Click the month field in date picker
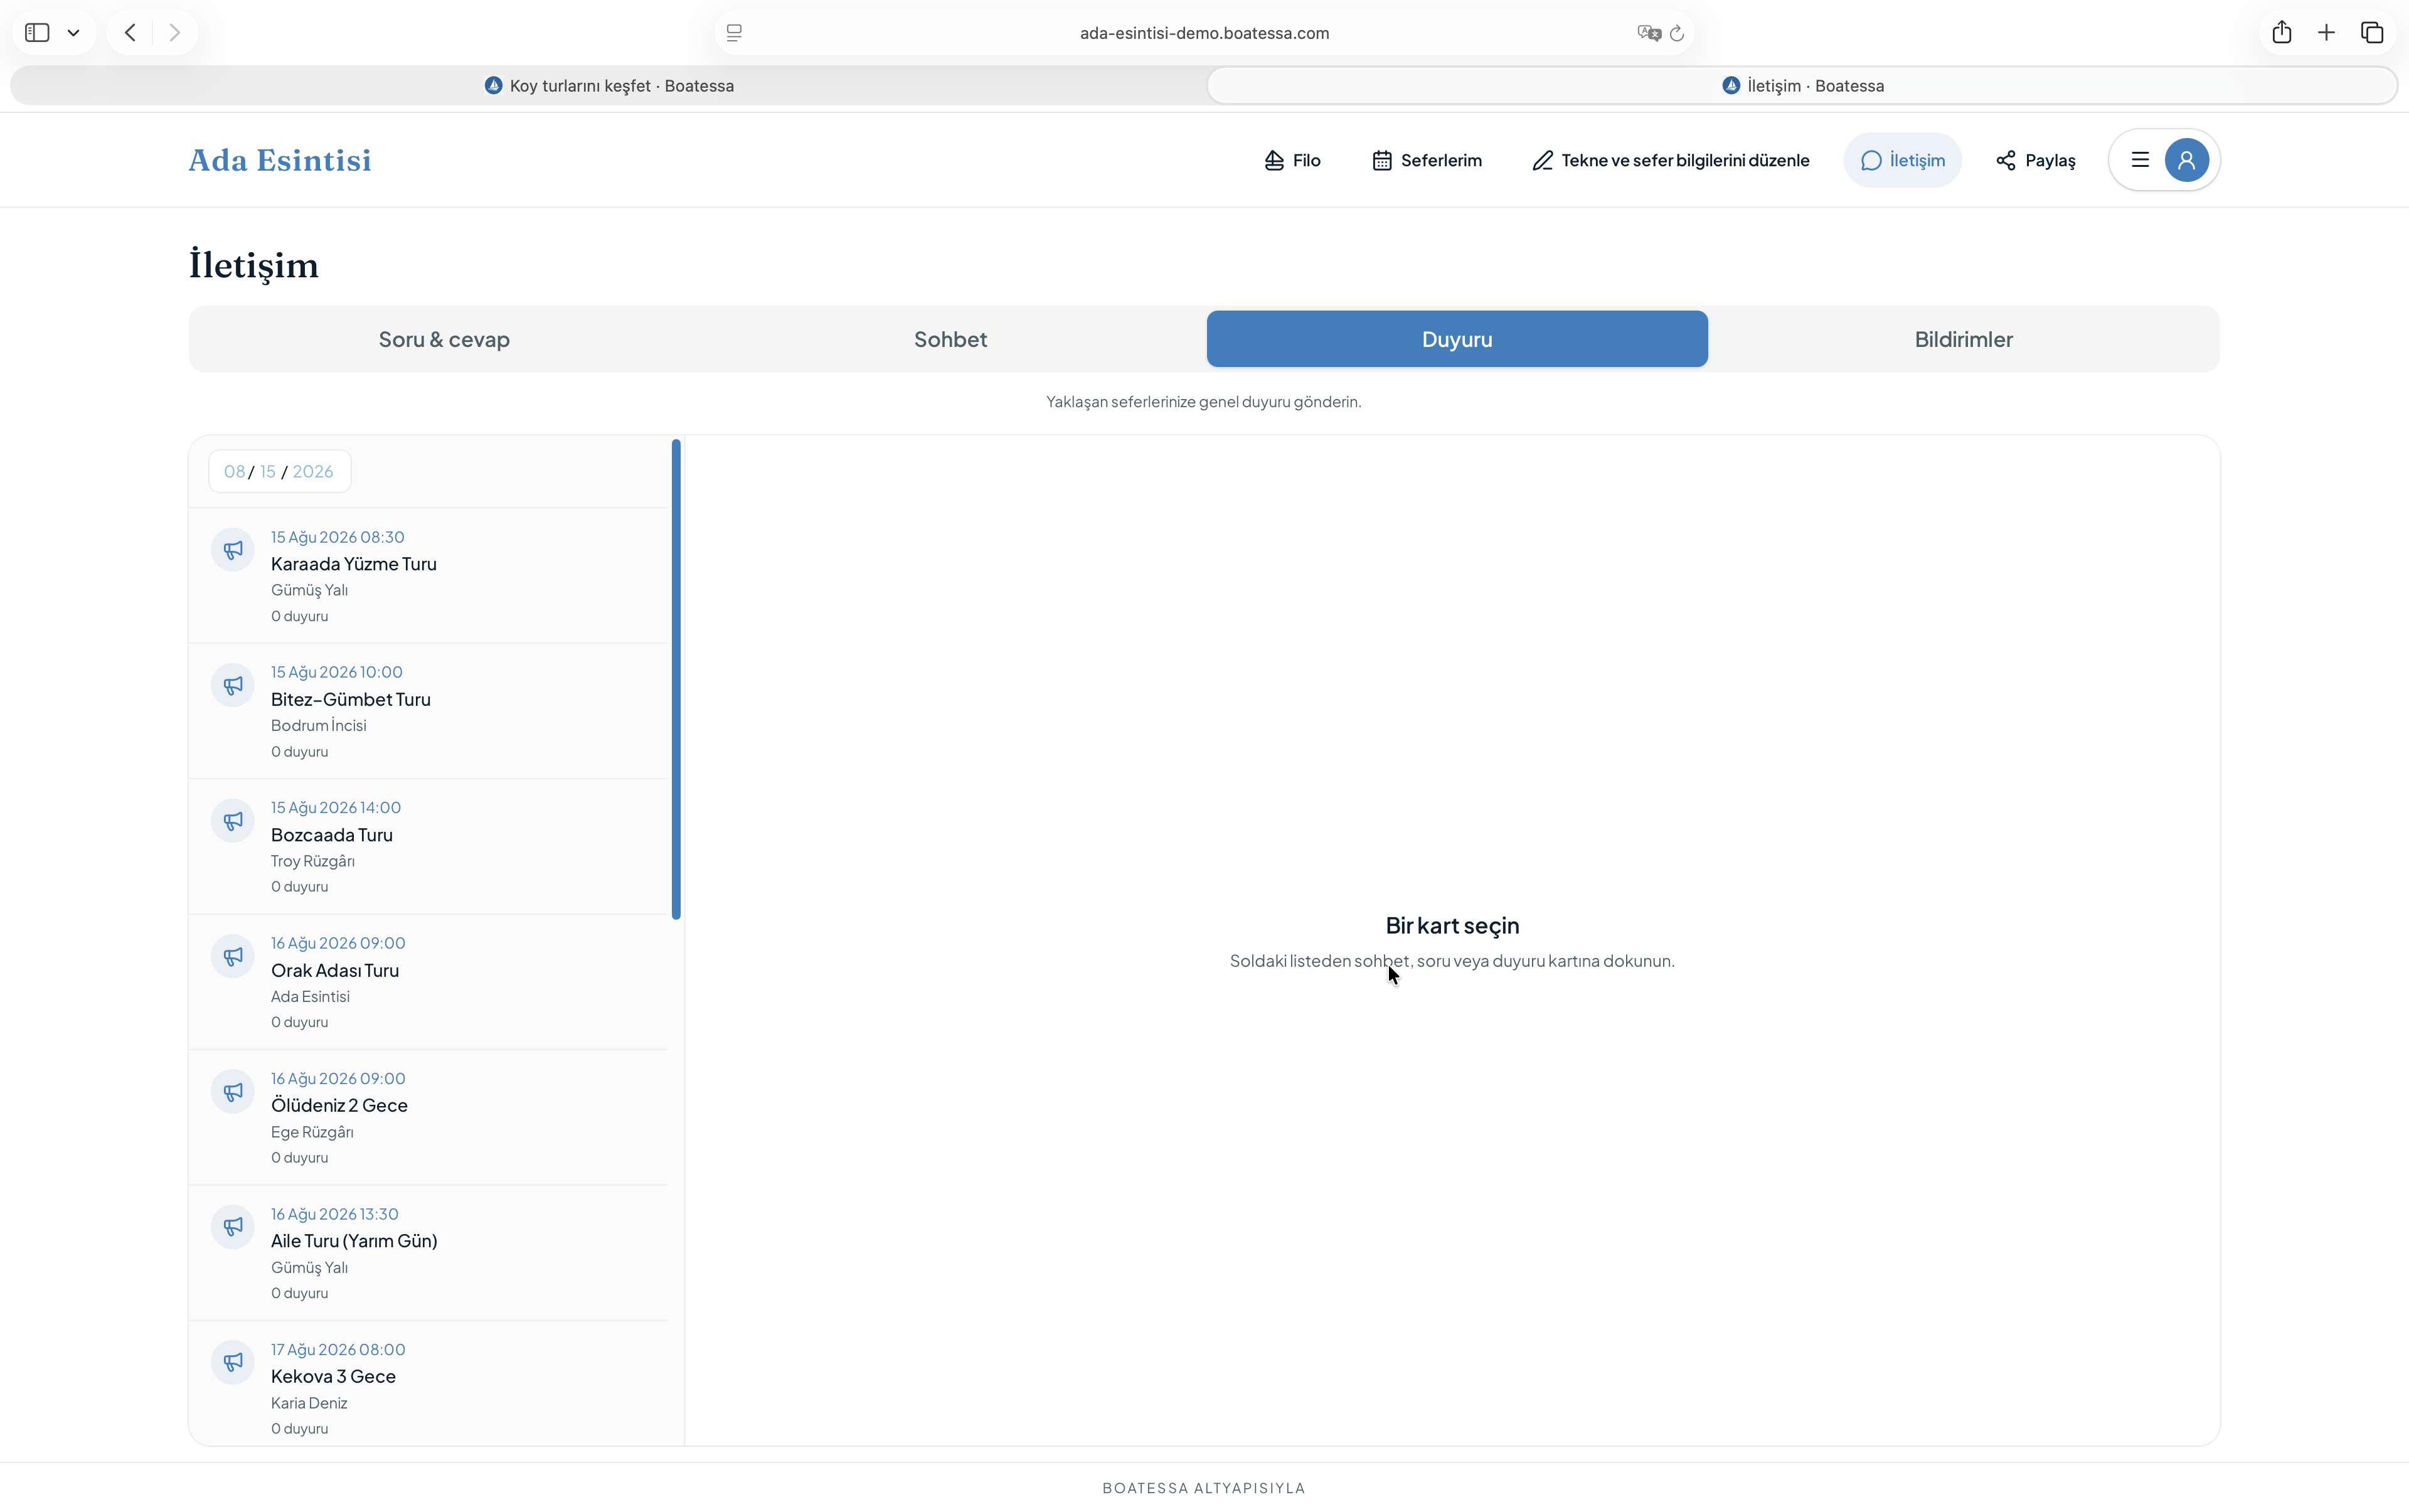The width and height of the screenshot is (2409, 1512). click(234, 472)
